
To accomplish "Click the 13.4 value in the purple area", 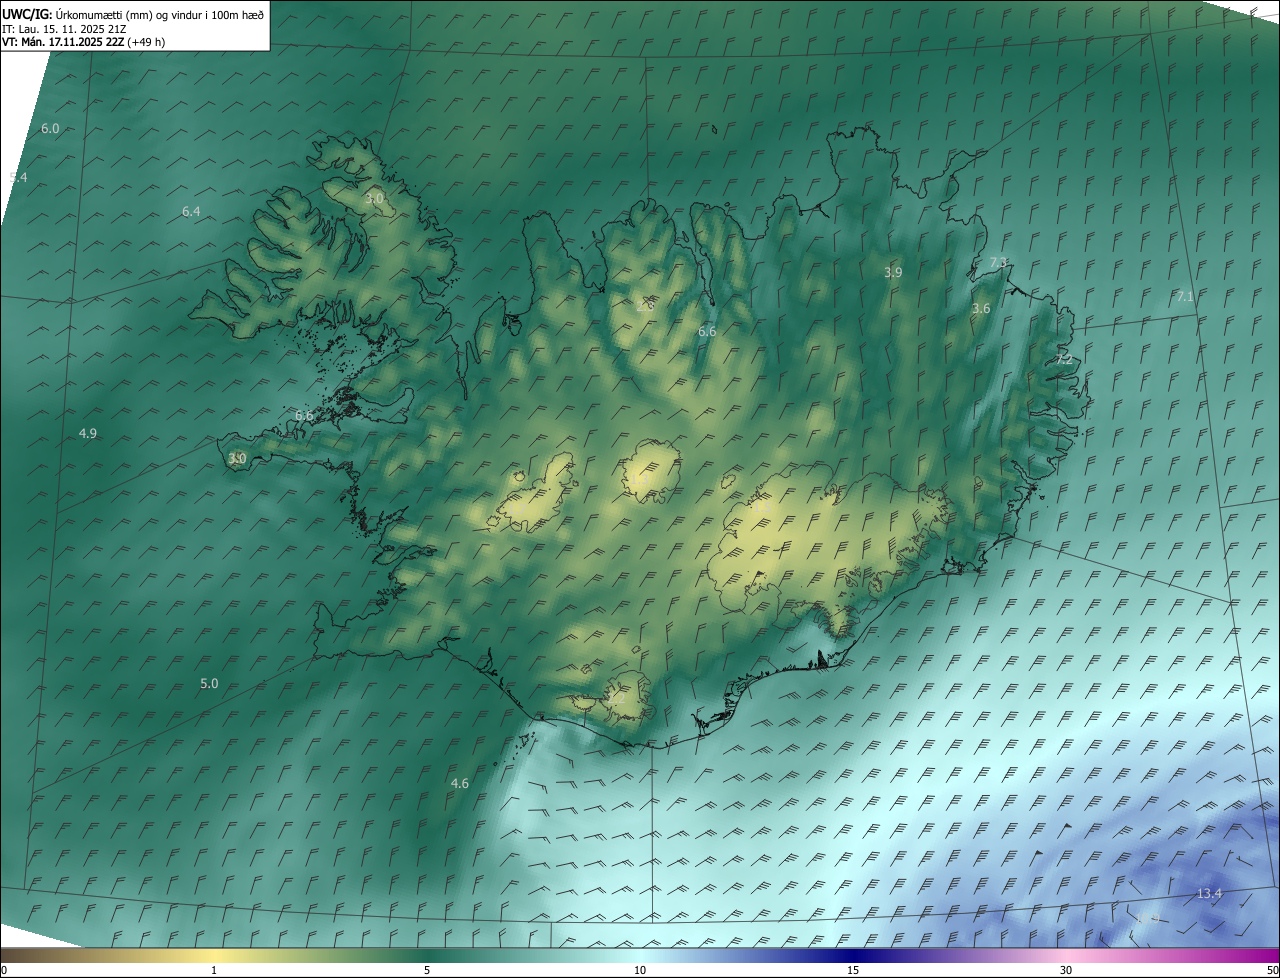I will coord(1209,893).
